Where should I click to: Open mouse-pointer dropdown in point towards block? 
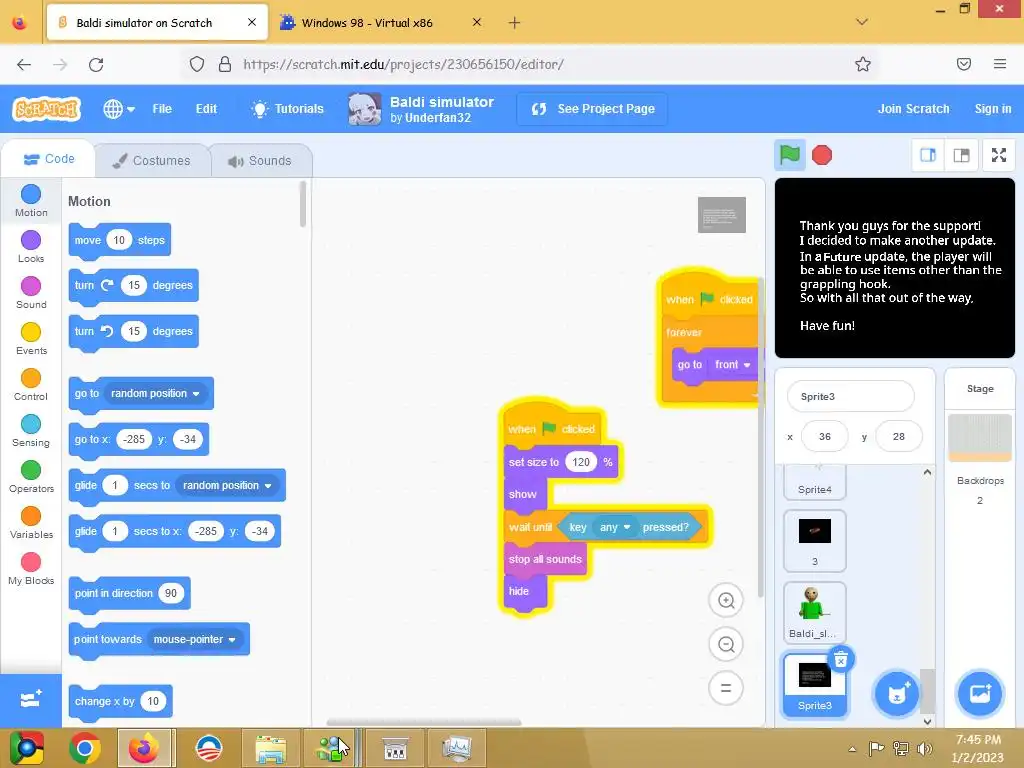pyautogui.click(x=195, y=639)
